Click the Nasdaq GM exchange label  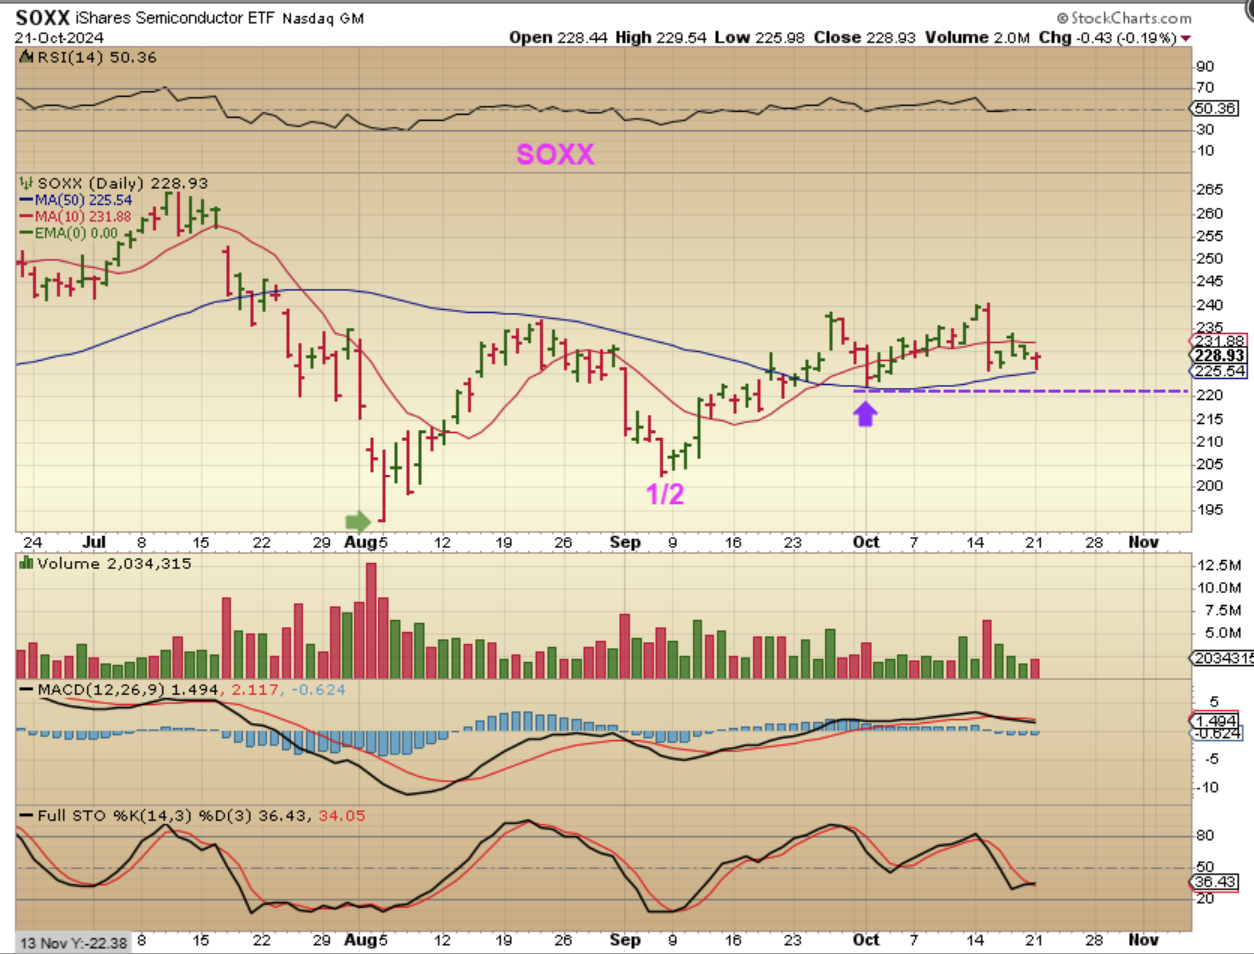click(323, 18)
